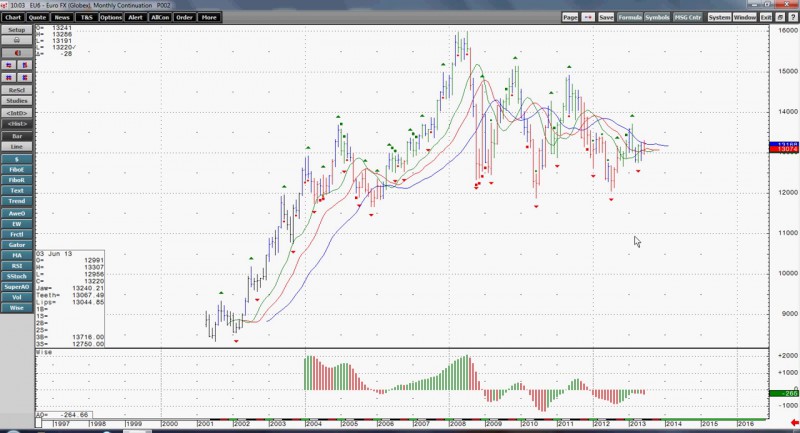
Task: Toggle the SuperAO study
Action: (x=17, y=287)
